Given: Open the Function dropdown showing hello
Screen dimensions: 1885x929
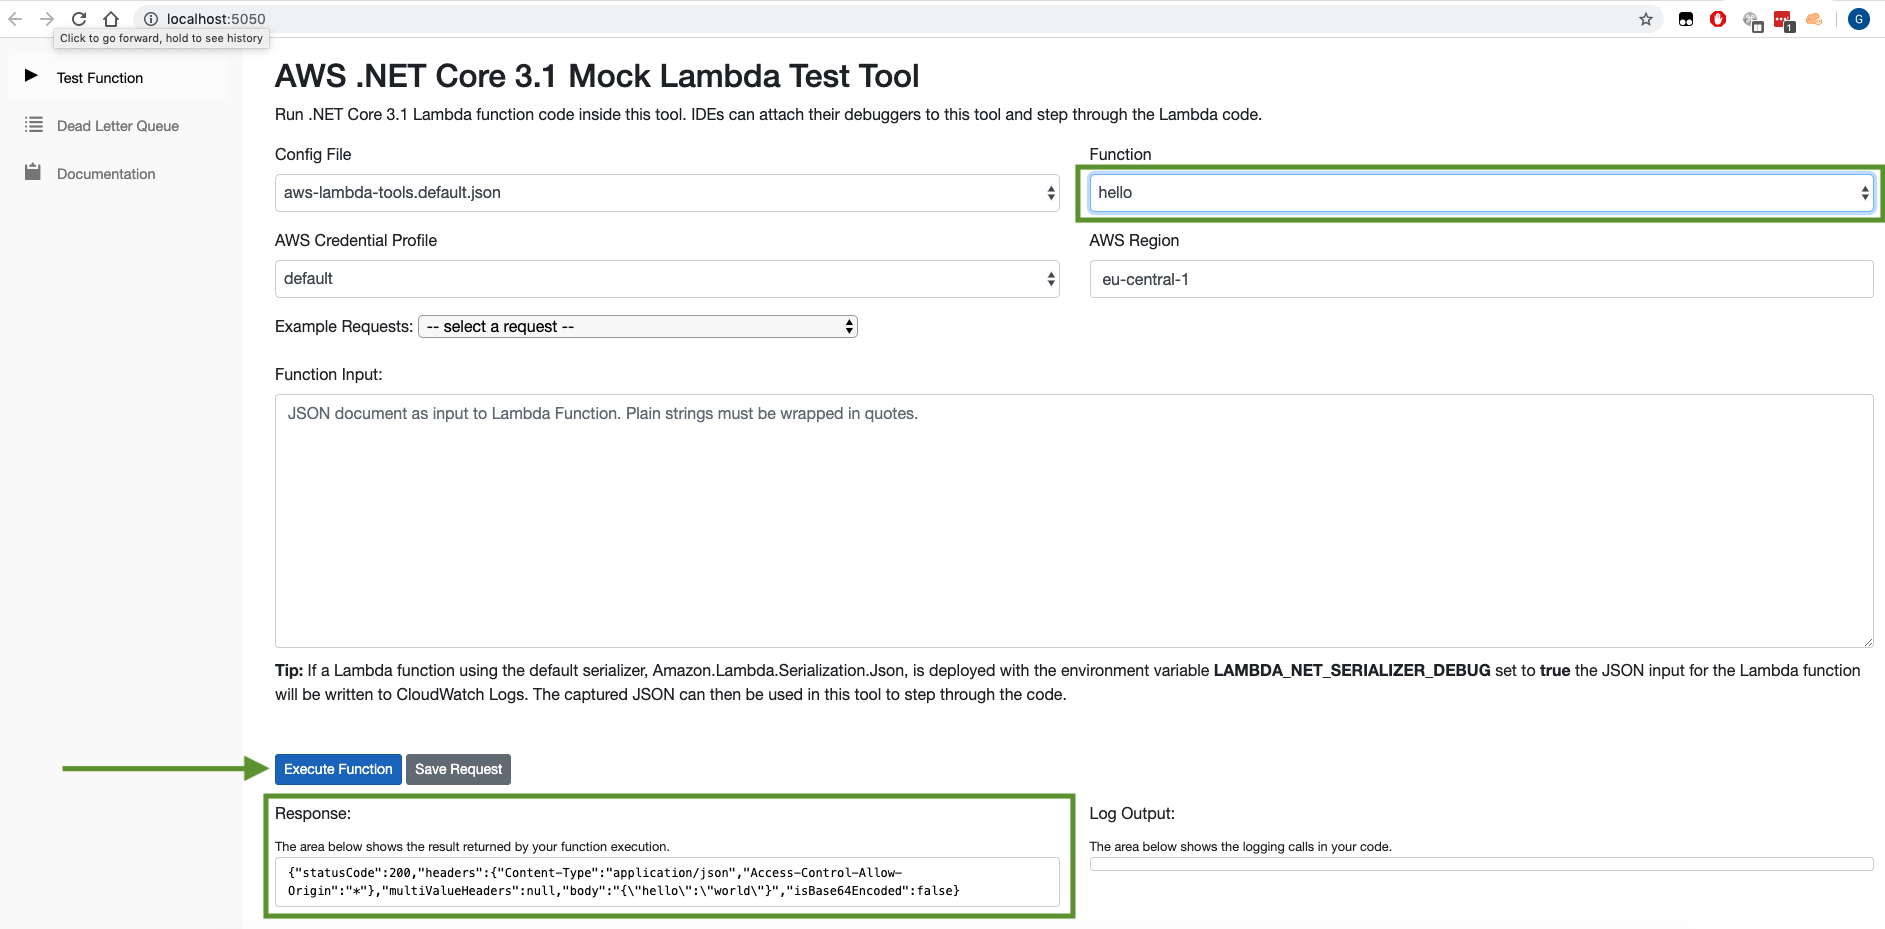Looking at the screenshot, I should 1481,193.
